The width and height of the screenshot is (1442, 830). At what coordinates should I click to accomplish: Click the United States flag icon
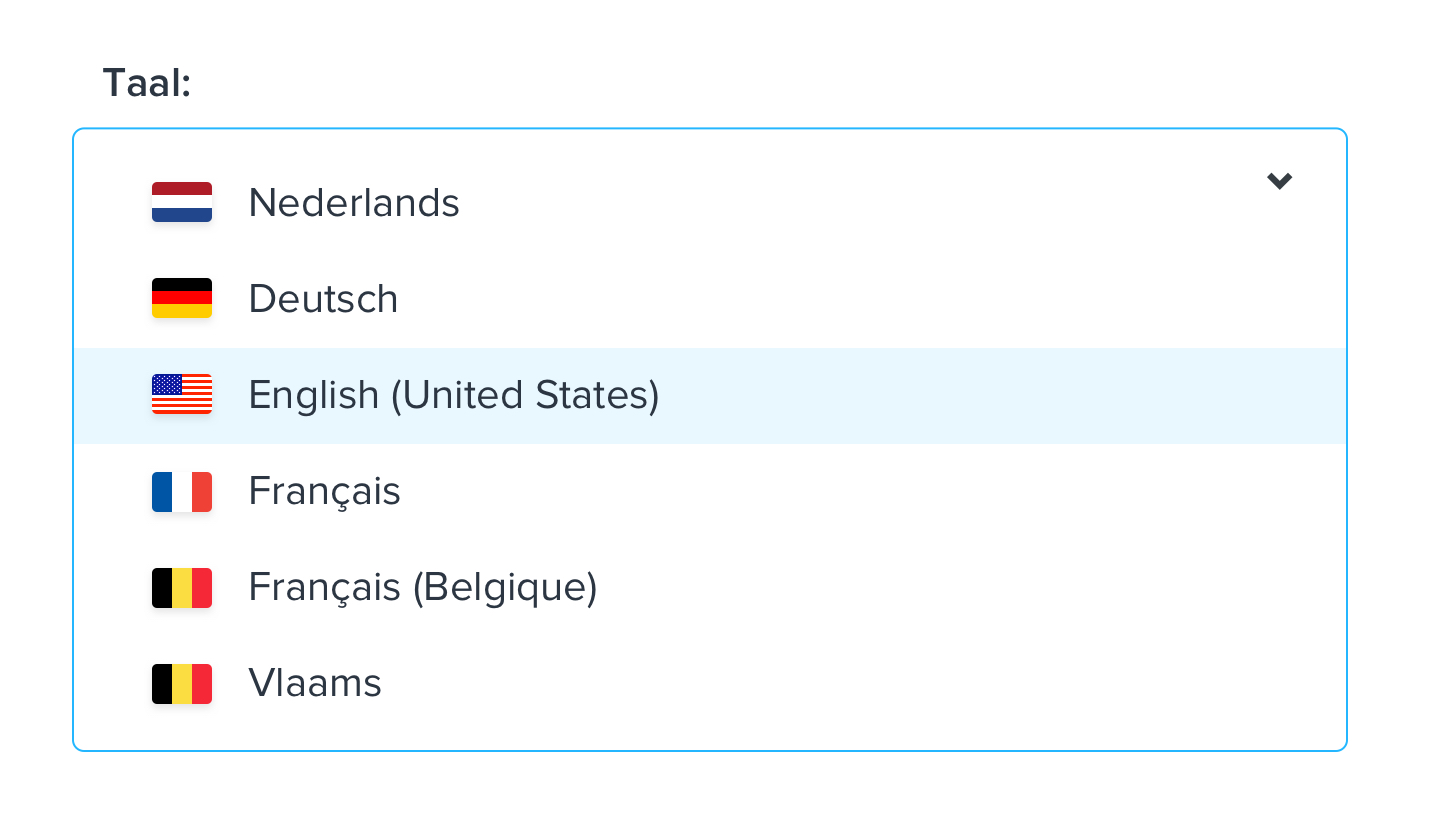point(182,394)
